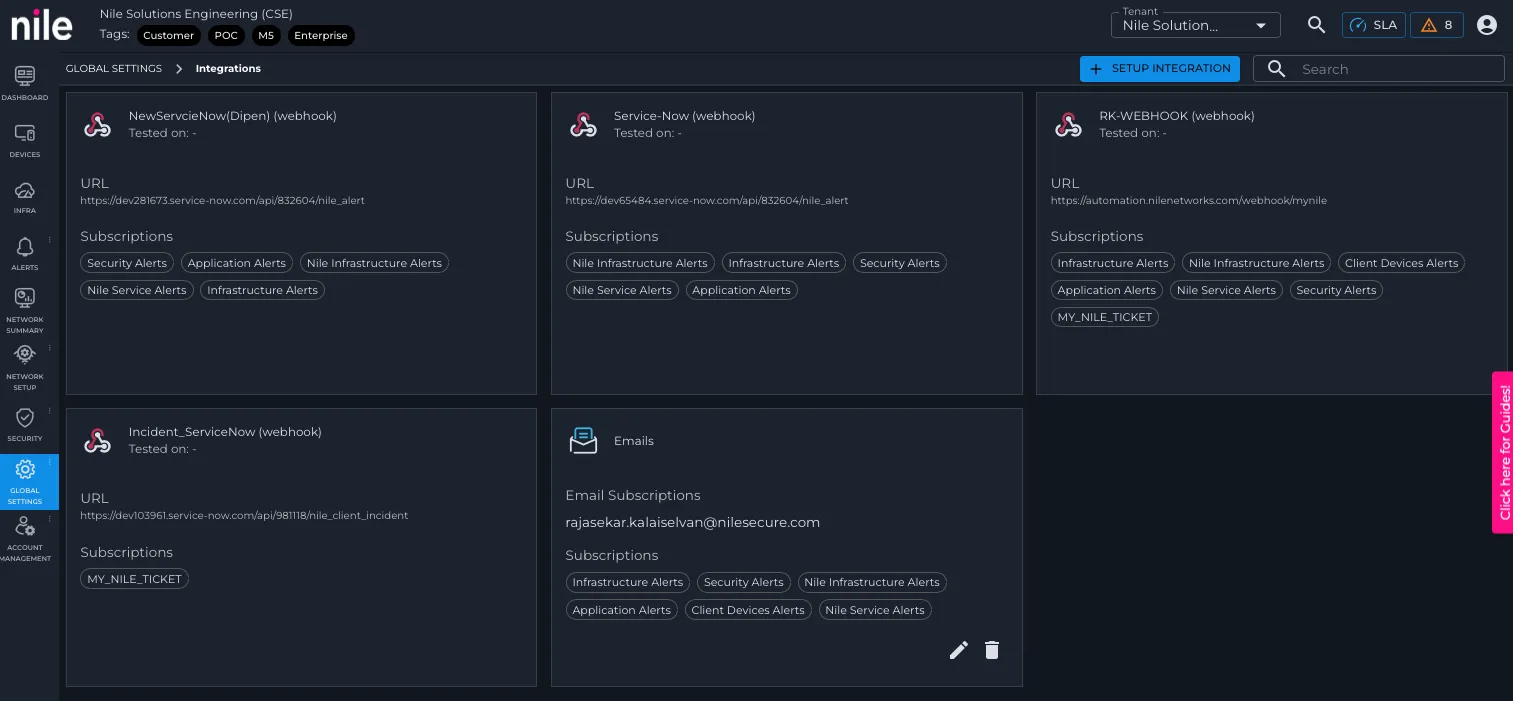The image size is (1513, 701).
Task: Click the Nile logo
Action: [42, 25]
